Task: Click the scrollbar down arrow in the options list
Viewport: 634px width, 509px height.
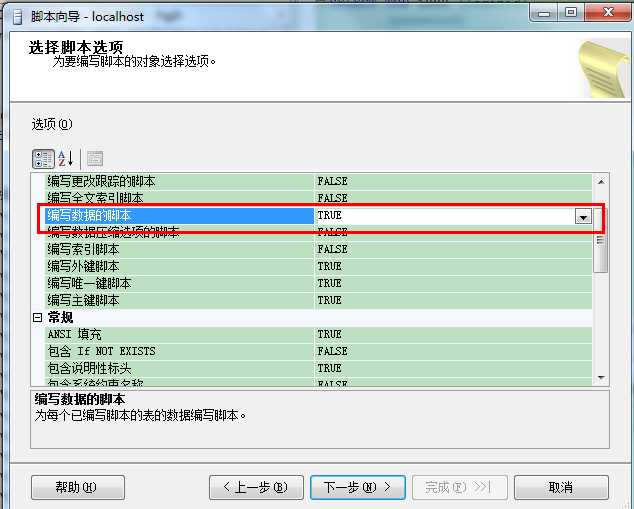Action: coord(601,377)
